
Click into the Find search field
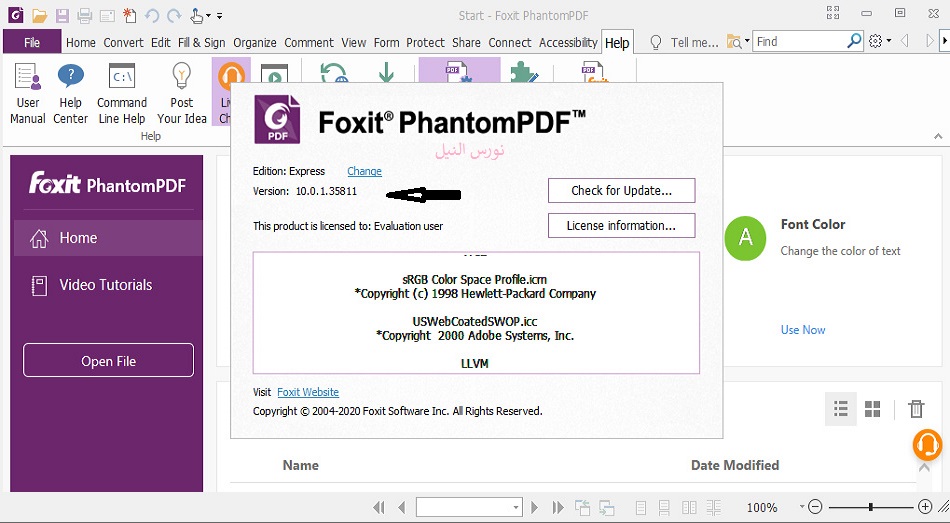[x=800, y=42]
